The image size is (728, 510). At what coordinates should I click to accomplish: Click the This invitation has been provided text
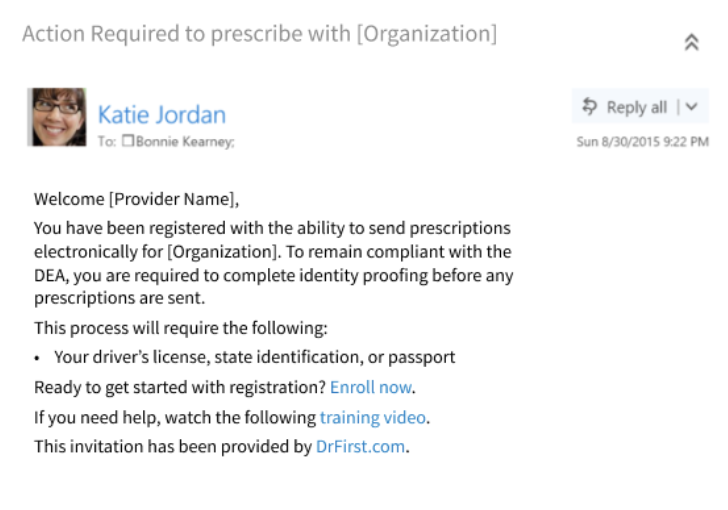tap(173, 446)
